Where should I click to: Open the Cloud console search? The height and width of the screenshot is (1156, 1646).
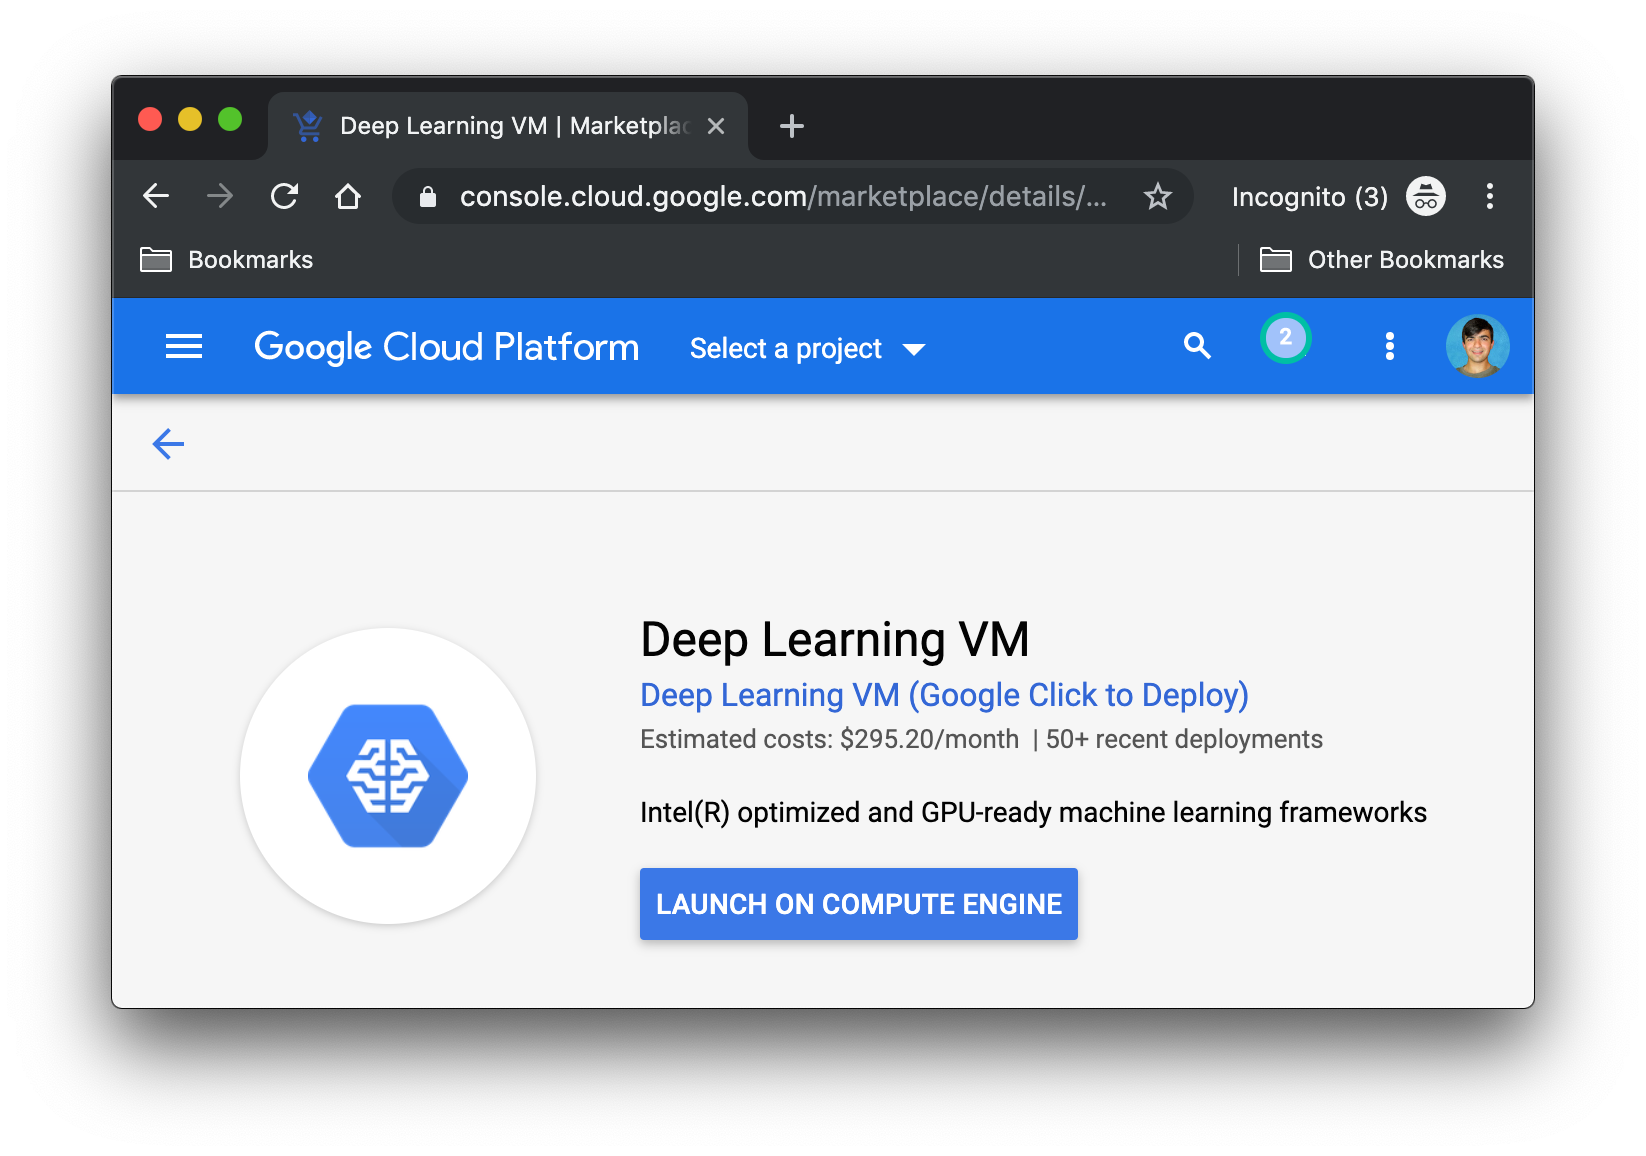coord(1198,346)
